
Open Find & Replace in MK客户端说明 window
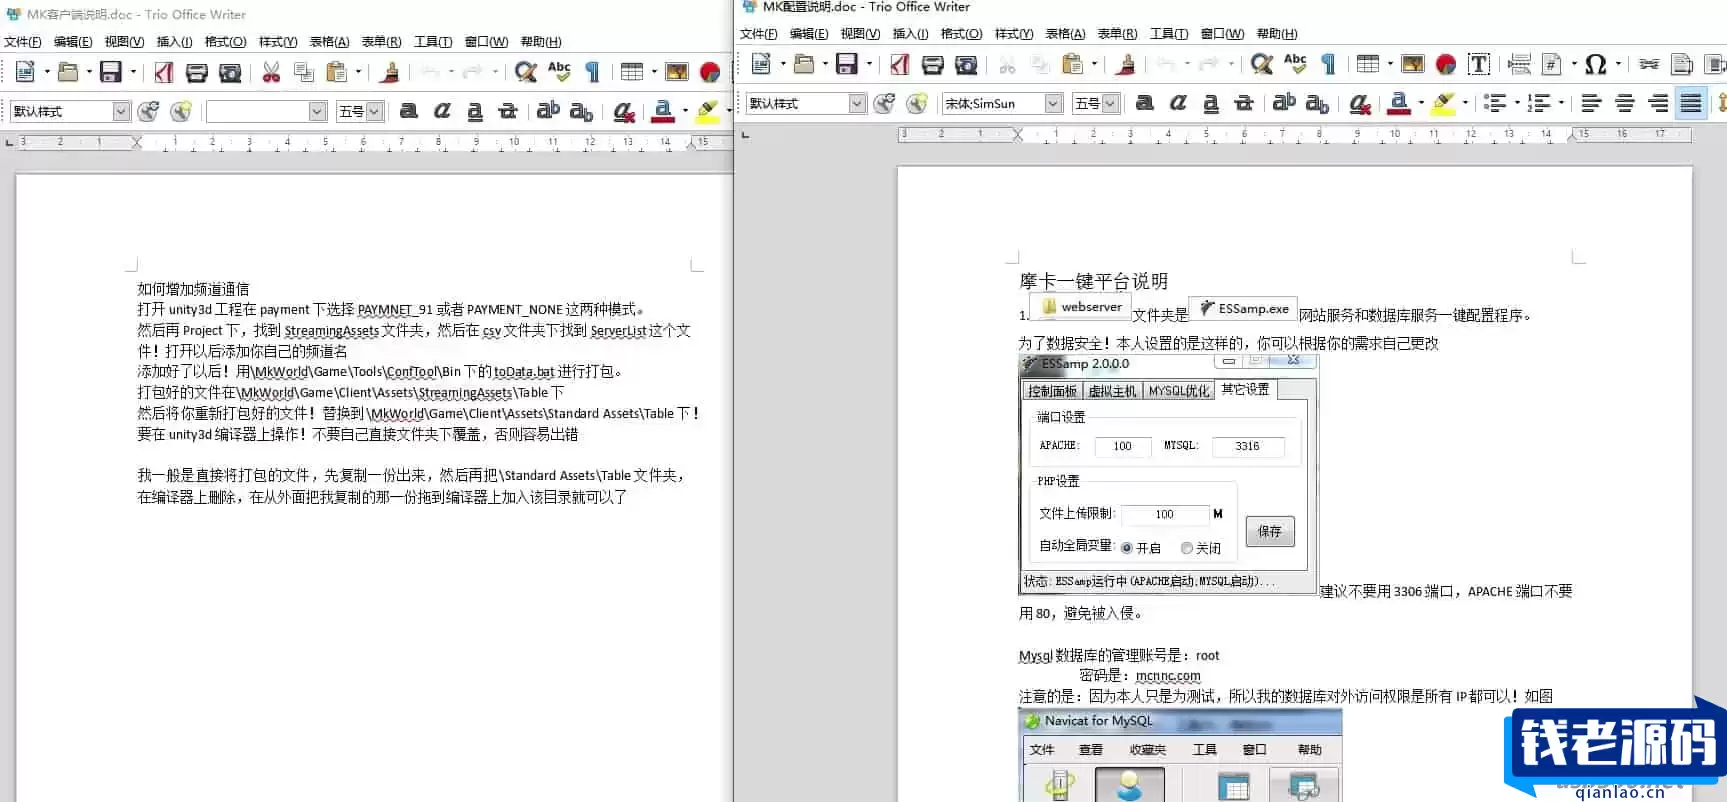[x=526, y=72]
